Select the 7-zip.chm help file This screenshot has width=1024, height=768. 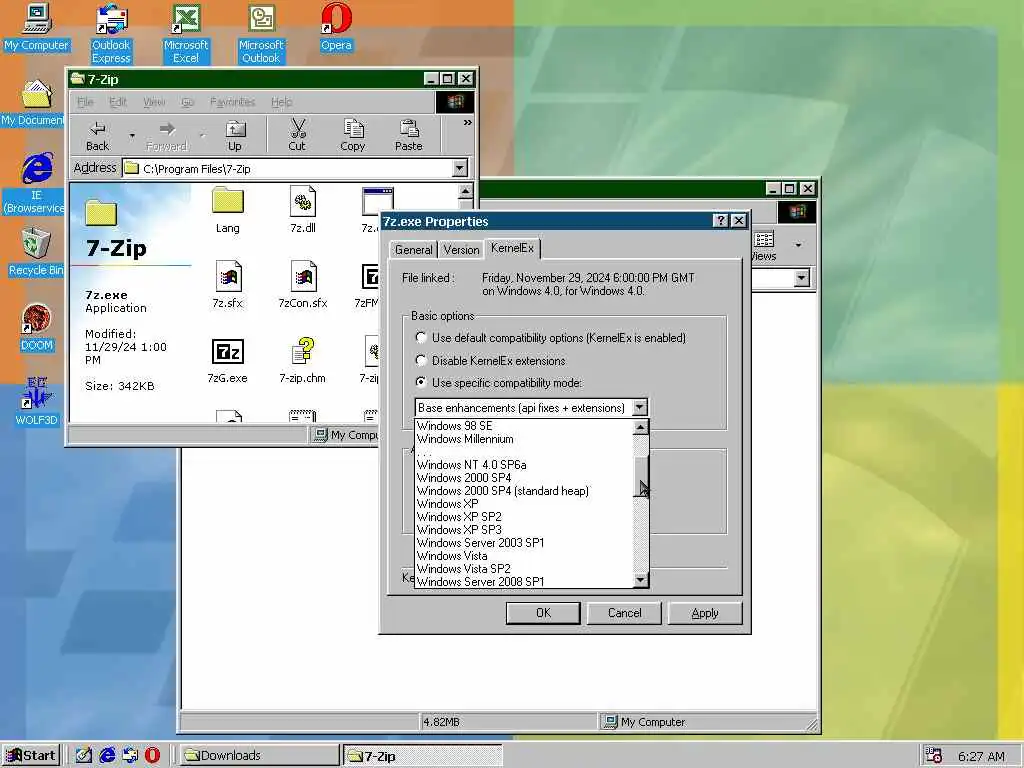[302, 360]
